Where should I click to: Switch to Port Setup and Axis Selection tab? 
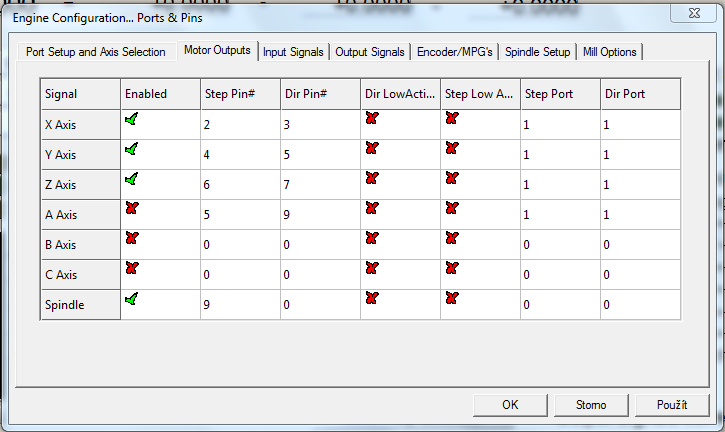[96, 52]
